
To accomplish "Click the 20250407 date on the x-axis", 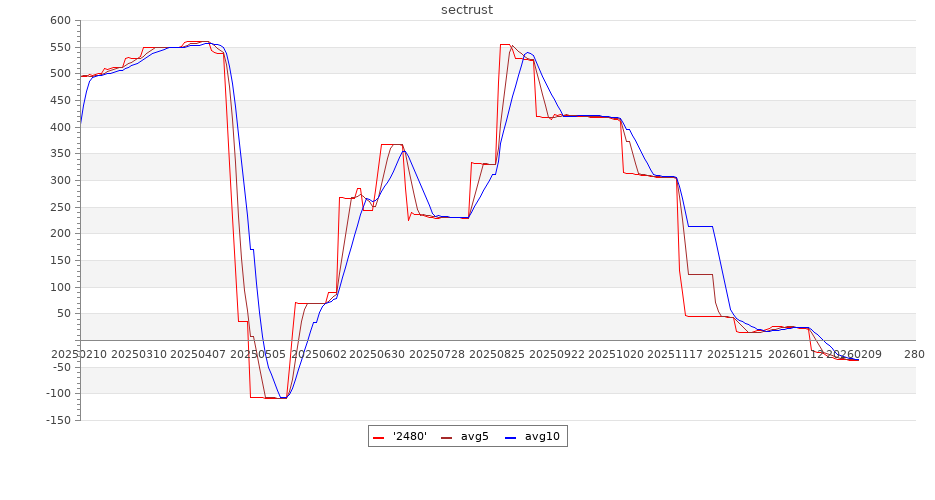I will pos(199,354).
